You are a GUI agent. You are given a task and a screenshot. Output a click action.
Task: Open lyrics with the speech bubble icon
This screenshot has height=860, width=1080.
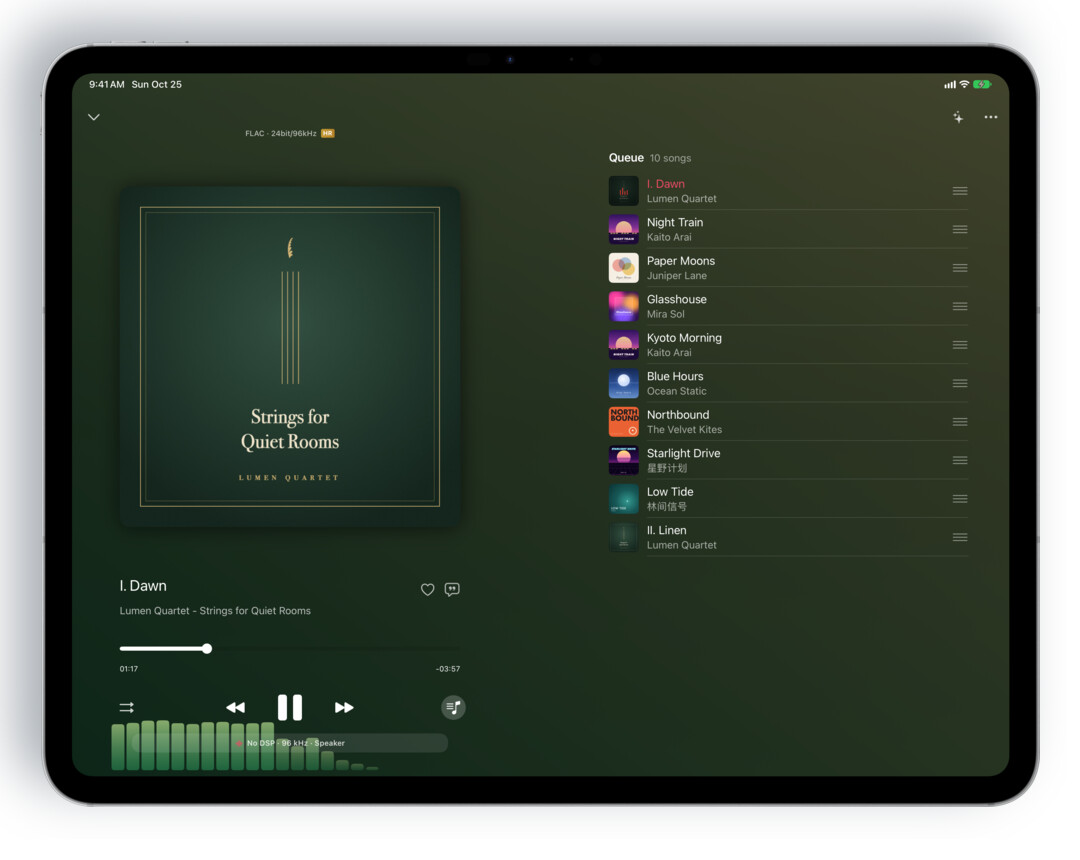452,589
